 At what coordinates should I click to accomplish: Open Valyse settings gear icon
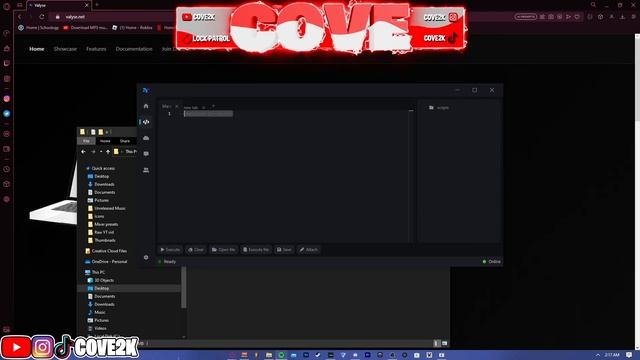click(x=146, y=258)
